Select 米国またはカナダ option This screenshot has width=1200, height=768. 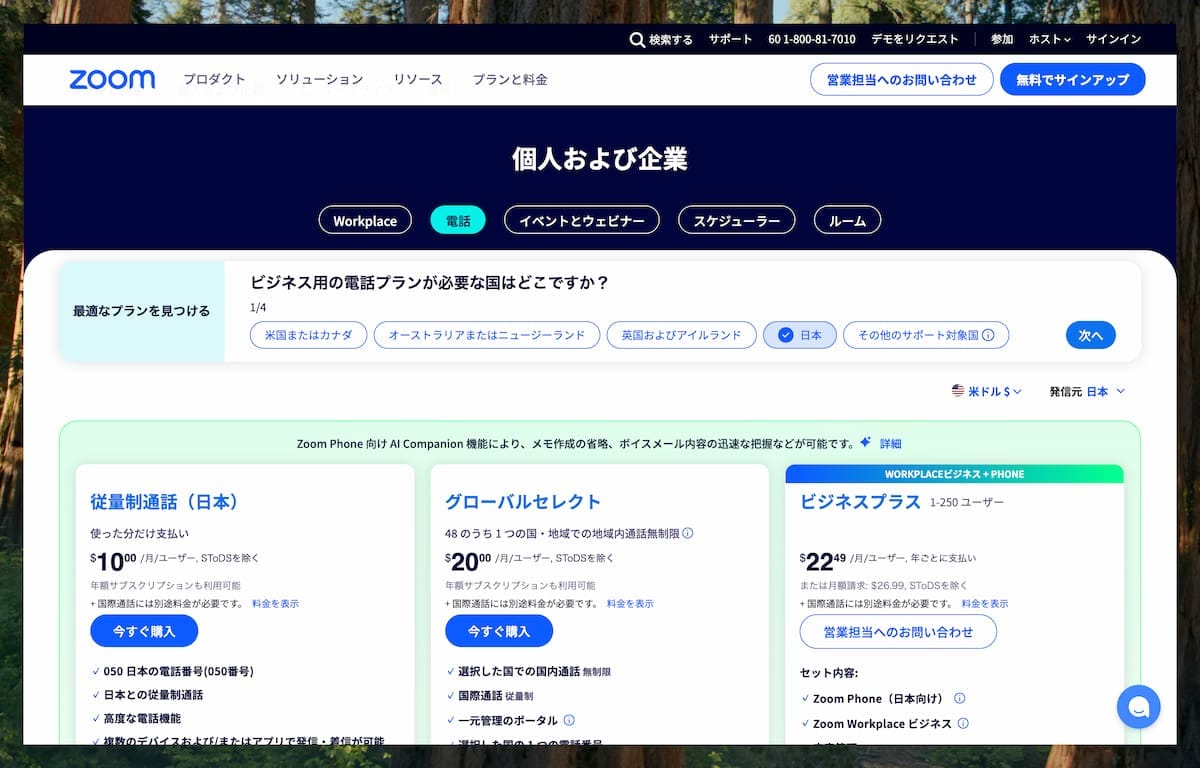click(x=309, y=335)
